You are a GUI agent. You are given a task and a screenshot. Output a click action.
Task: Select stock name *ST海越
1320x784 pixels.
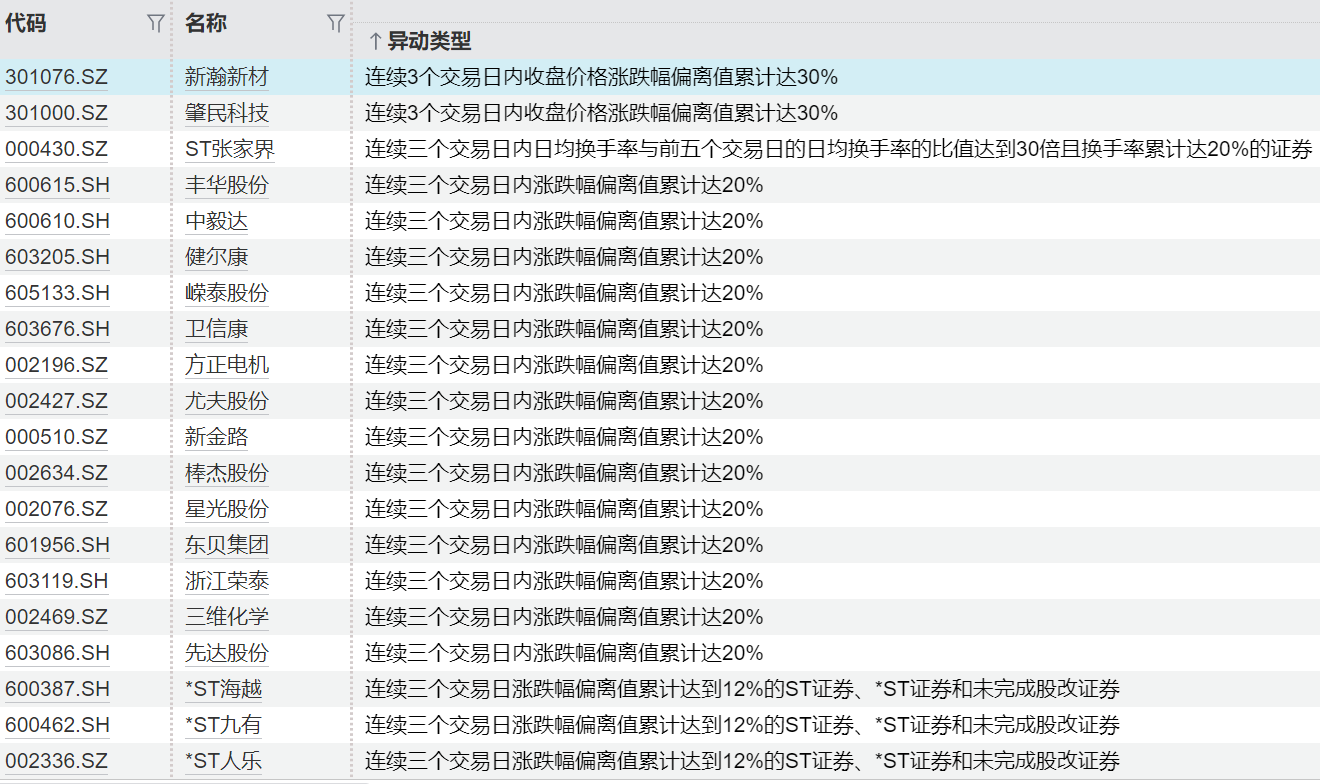click(224, 689)
